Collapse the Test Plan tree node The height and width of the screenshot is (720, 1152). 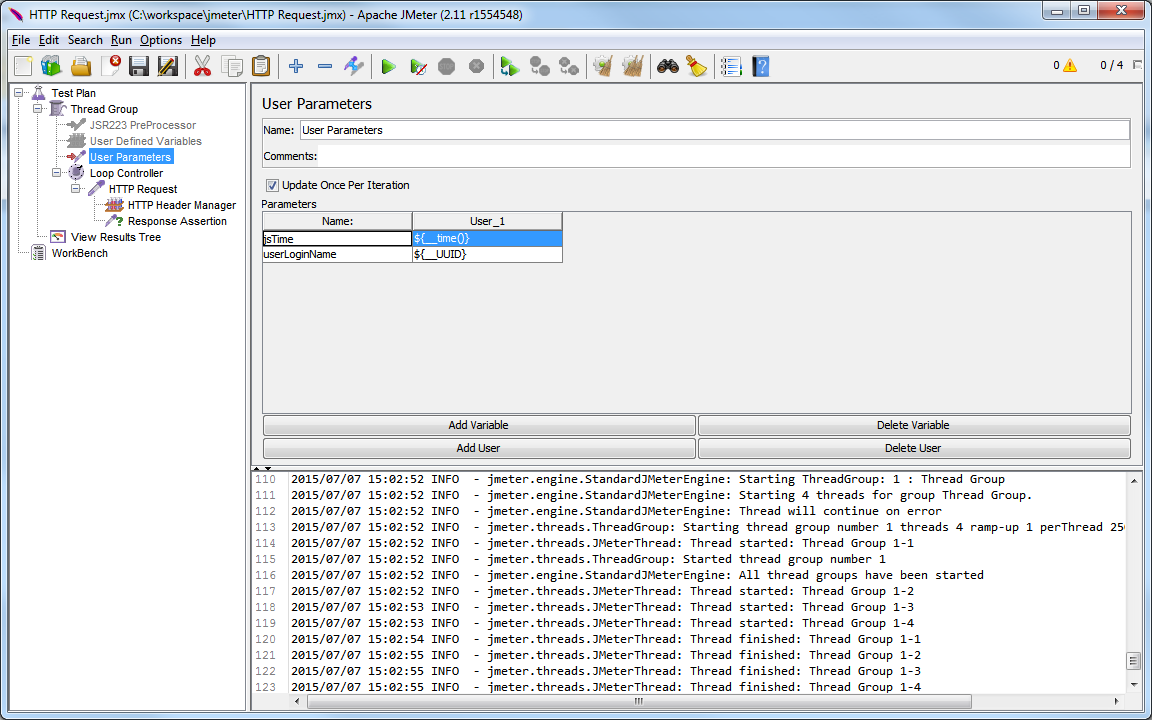click(x=20, y=93)
